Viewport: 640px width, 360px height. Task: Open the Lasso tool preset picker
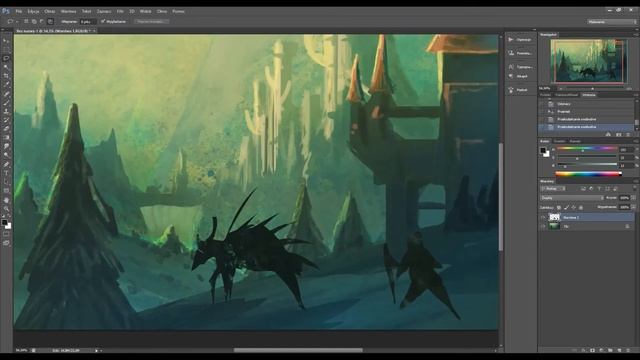(12, 21)
